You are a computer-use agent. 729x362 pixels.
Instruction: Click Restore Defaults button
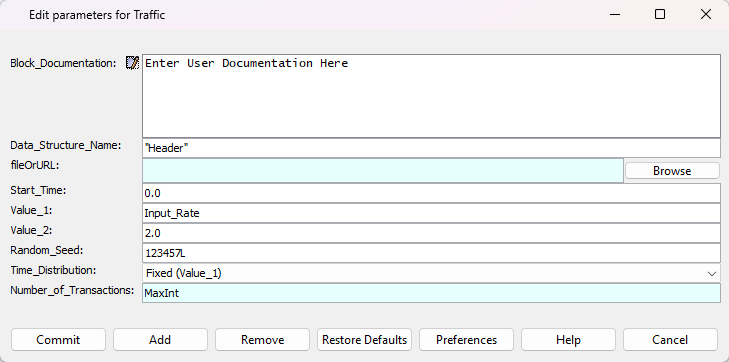pyautogui.click(x=364, y=340)
